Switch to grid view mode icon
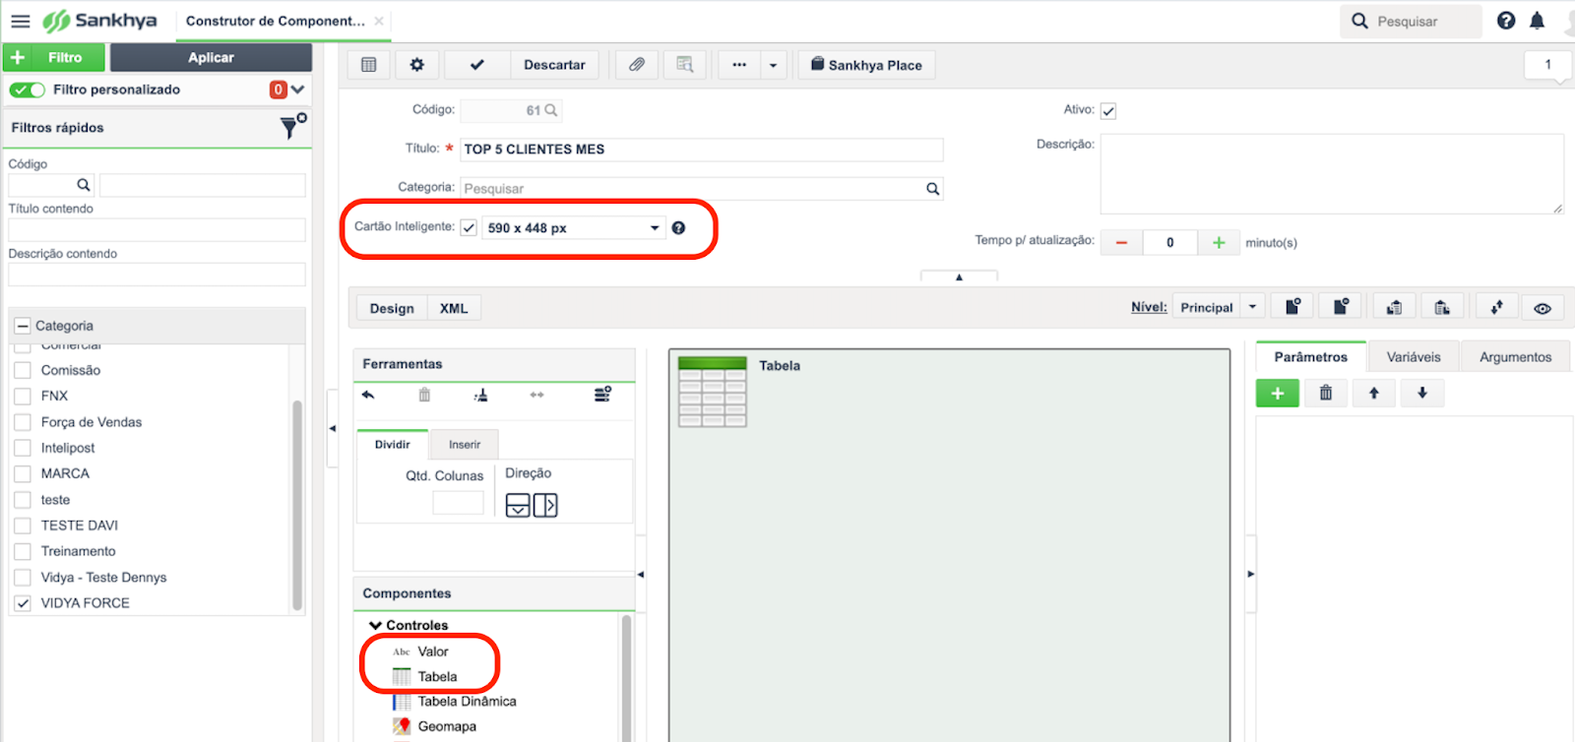1575x742 pixels. pos(369,65)
